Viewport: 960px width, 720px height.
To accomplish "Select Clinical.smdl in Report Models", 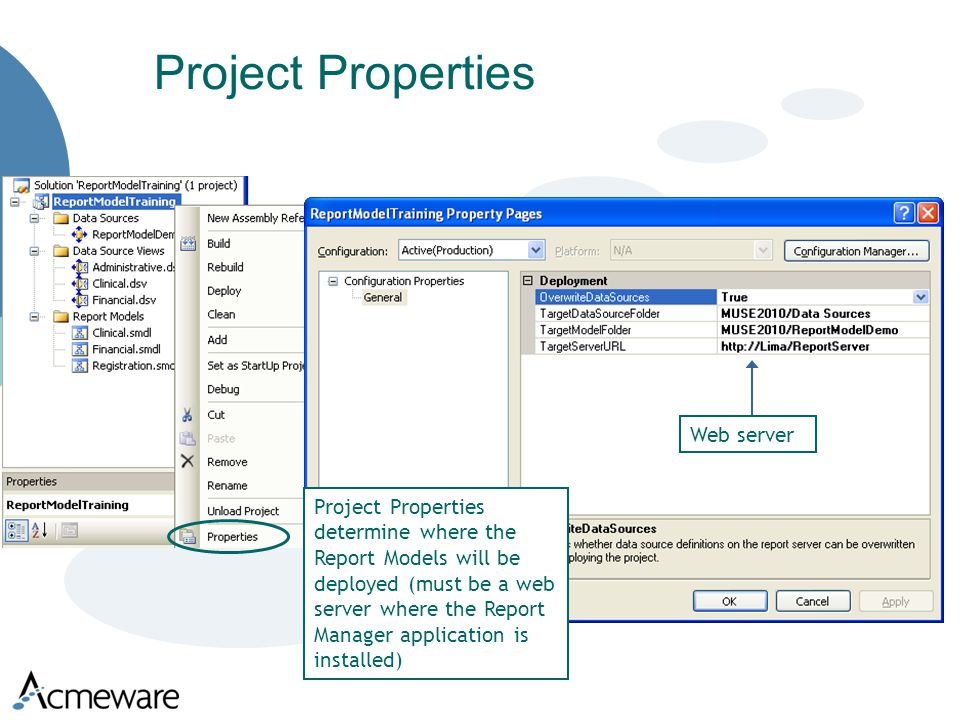I will point(122,333).
